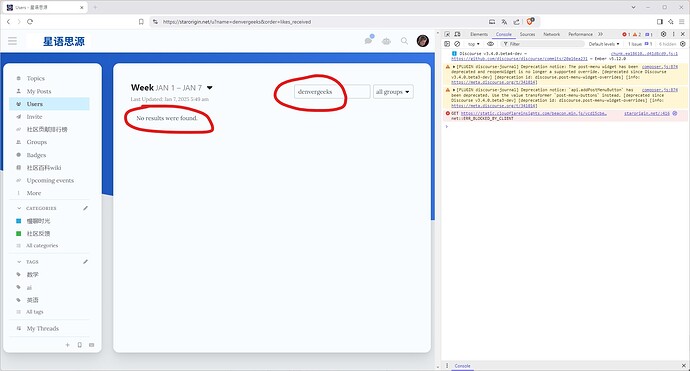Click the plus icon in the sidebar footer
This screenshot has height=371, width=690.
point(67,345)
